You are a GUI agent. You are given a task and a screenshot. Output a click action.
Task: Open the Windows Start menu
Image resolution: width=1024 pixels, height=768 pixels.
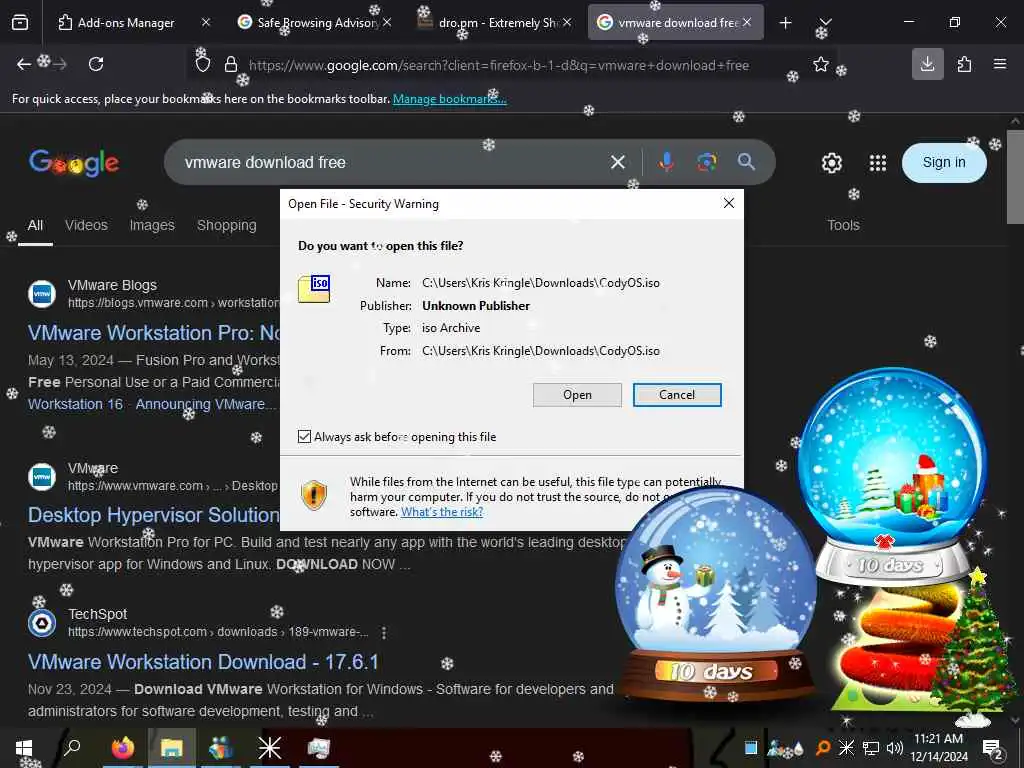click(x=24, y=748)
